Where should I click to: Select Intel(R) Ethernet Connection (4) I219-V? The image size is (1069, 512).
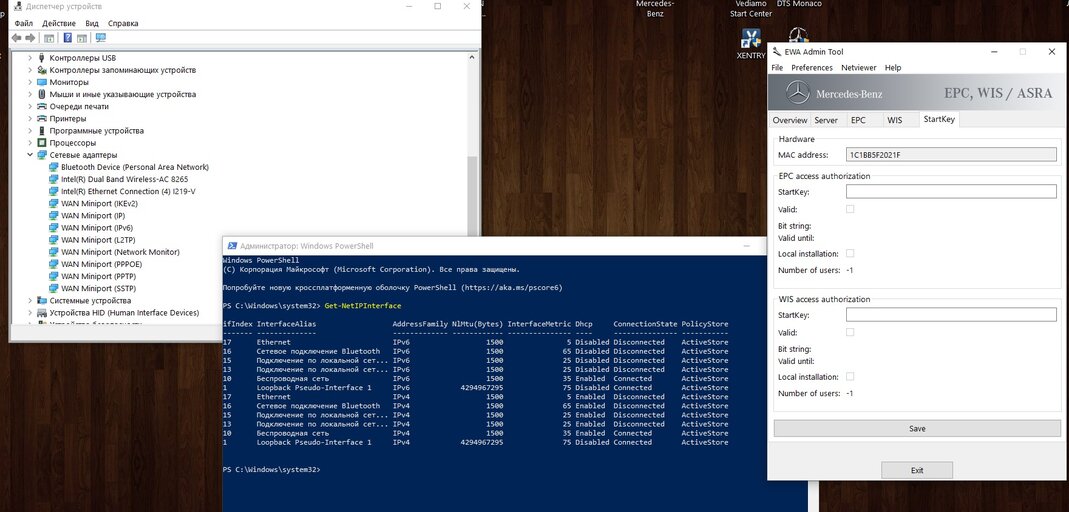(x=128, y=192)
